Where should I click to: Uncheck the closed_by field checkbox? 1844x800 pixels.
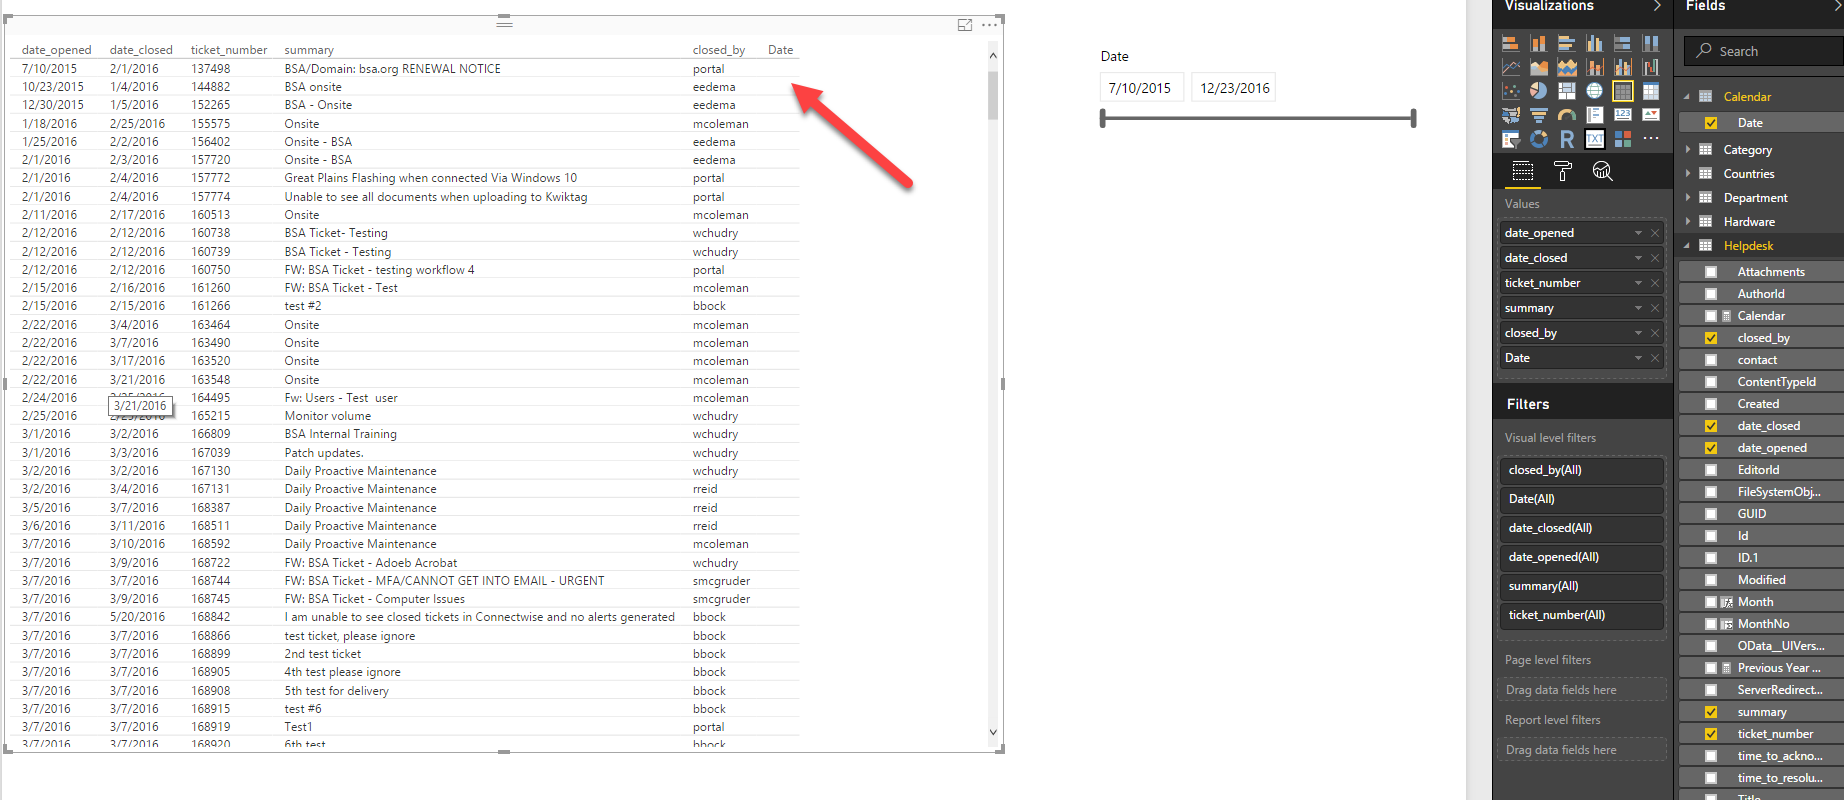(1711, 338)
